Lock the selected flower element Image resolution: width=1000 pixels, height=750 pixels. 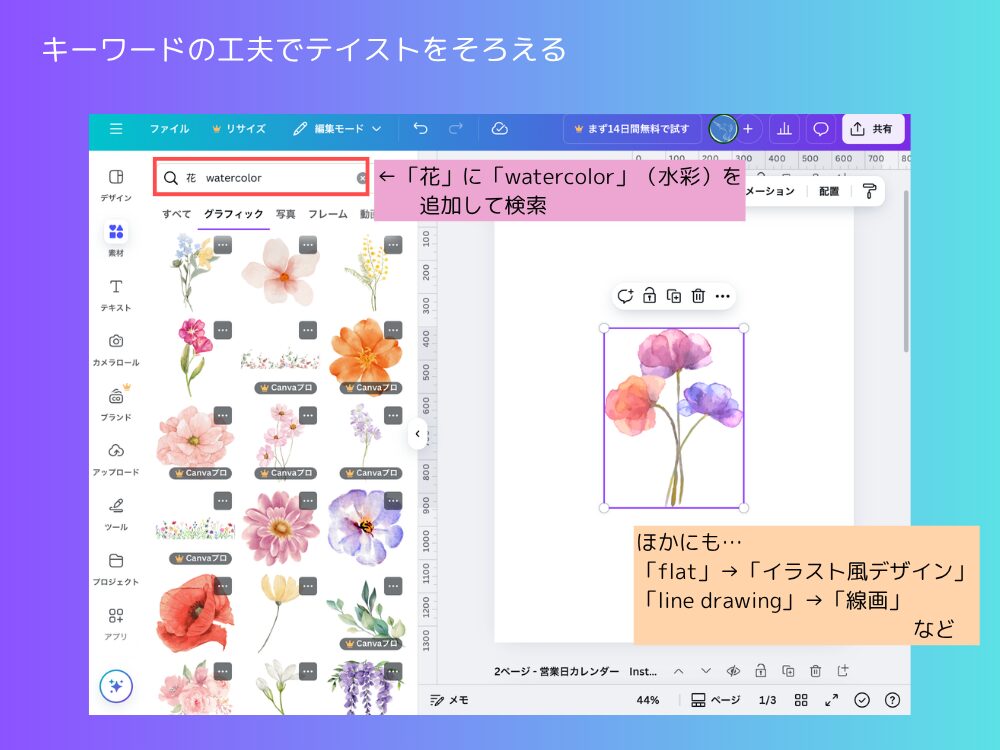click(x=649, y=296)
